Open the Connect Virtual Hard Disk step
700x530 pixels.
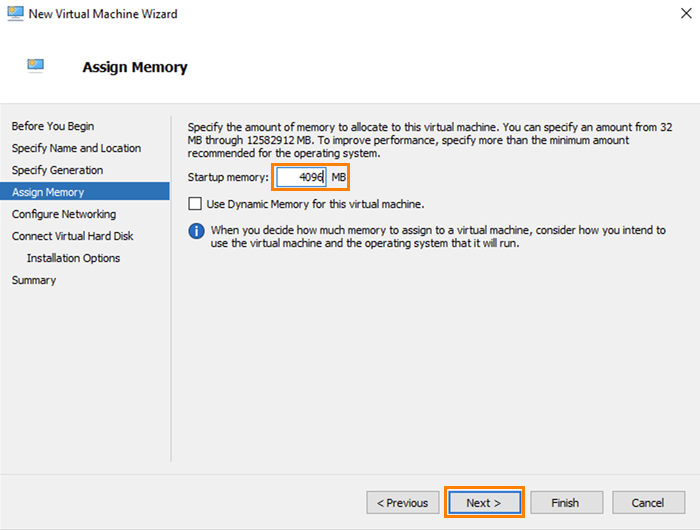(72, 236)
